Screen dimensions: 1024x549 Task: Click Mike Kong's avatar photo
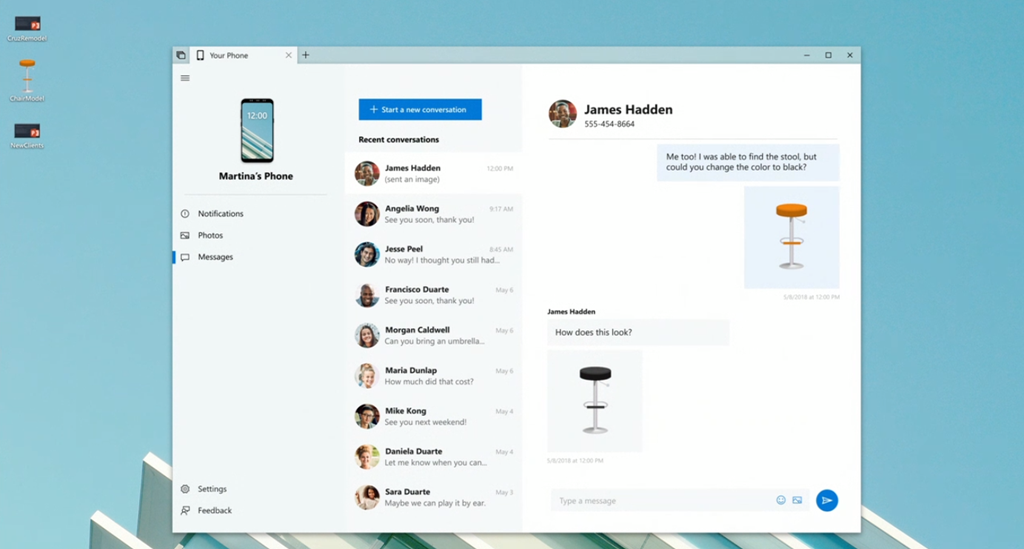point(367,416)
